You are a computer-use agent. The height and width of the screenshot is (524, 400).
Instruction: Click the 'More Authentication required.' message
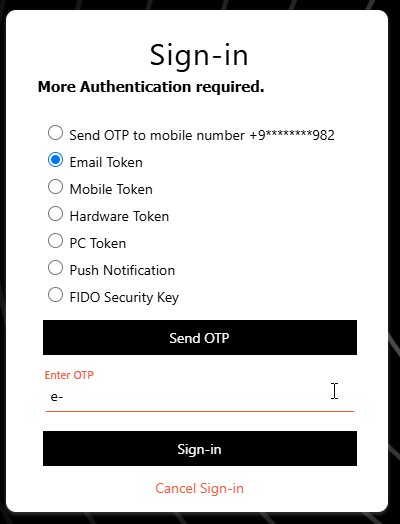pos(151,87)
